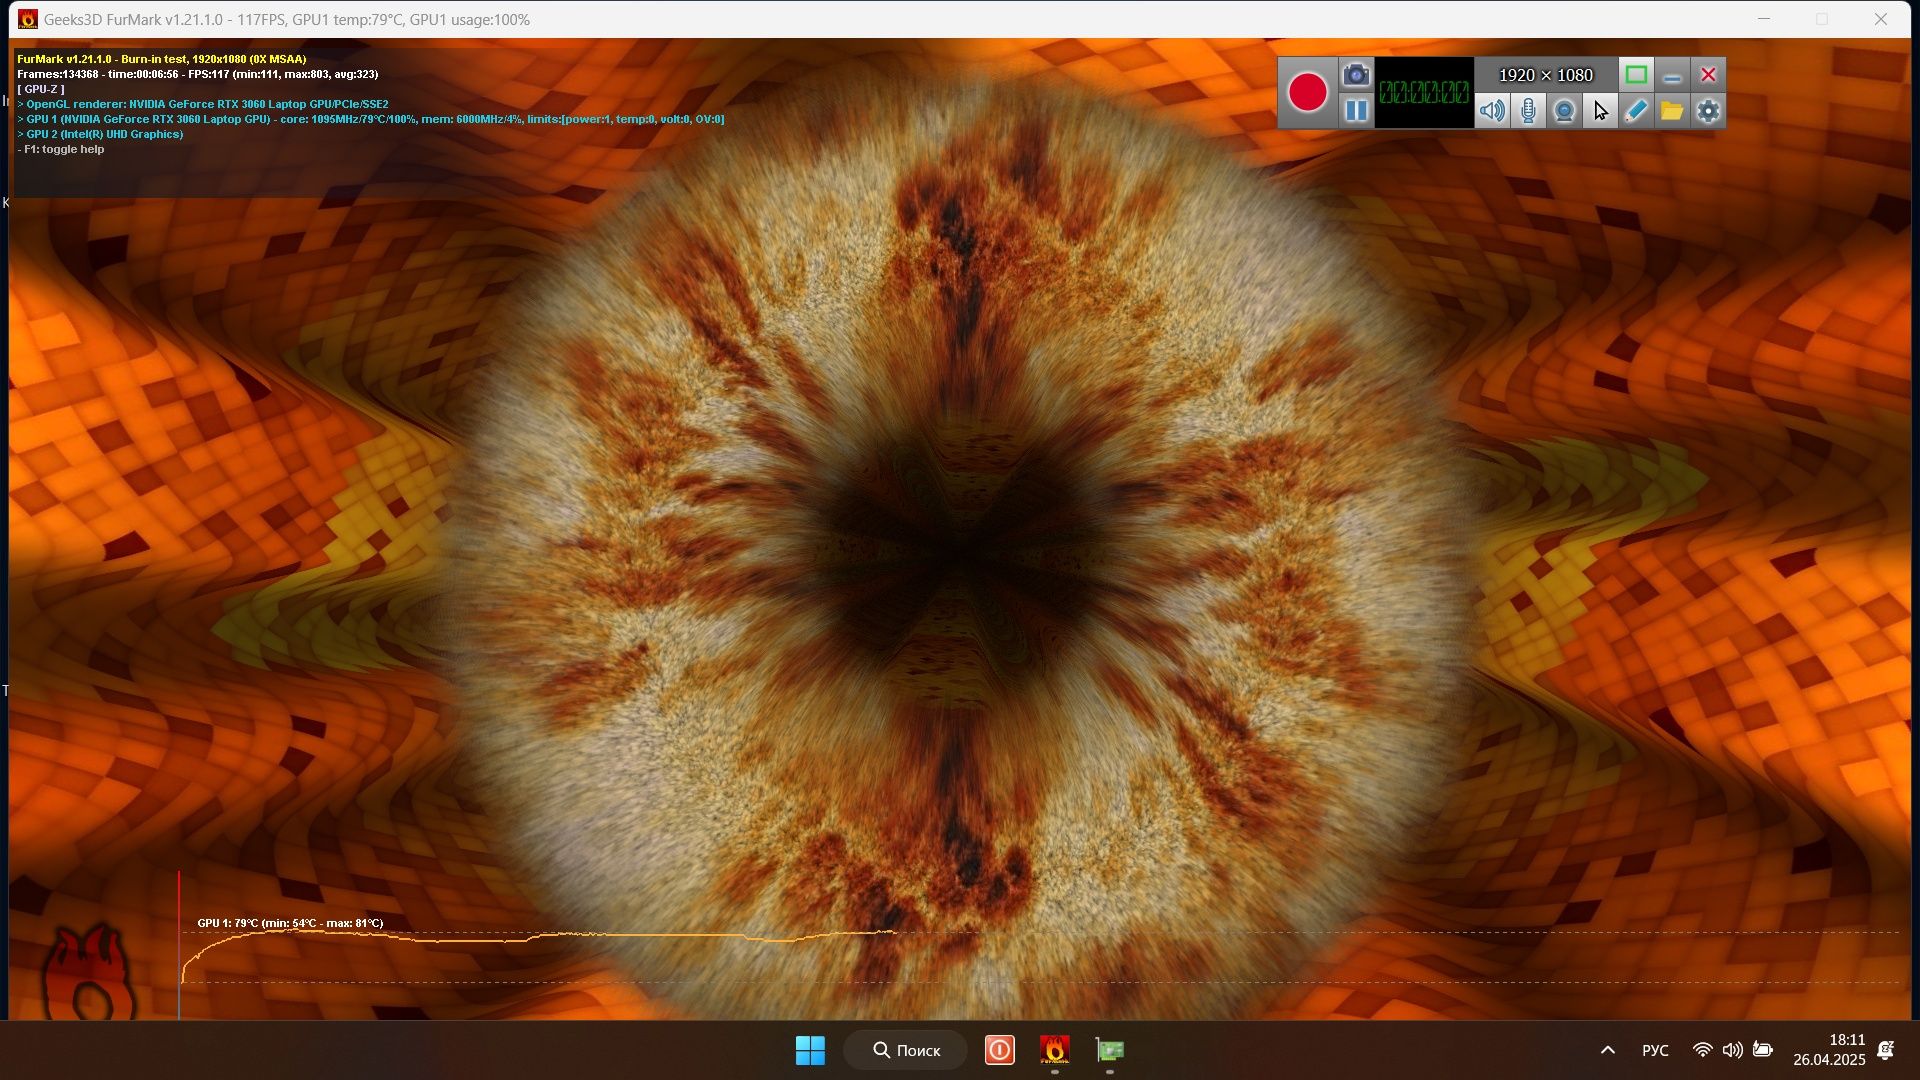The width and height of the screenshot is (1920, 1080).
Task: Click the GPU 1 temperature graph label
Action: [x=290, y=923]
